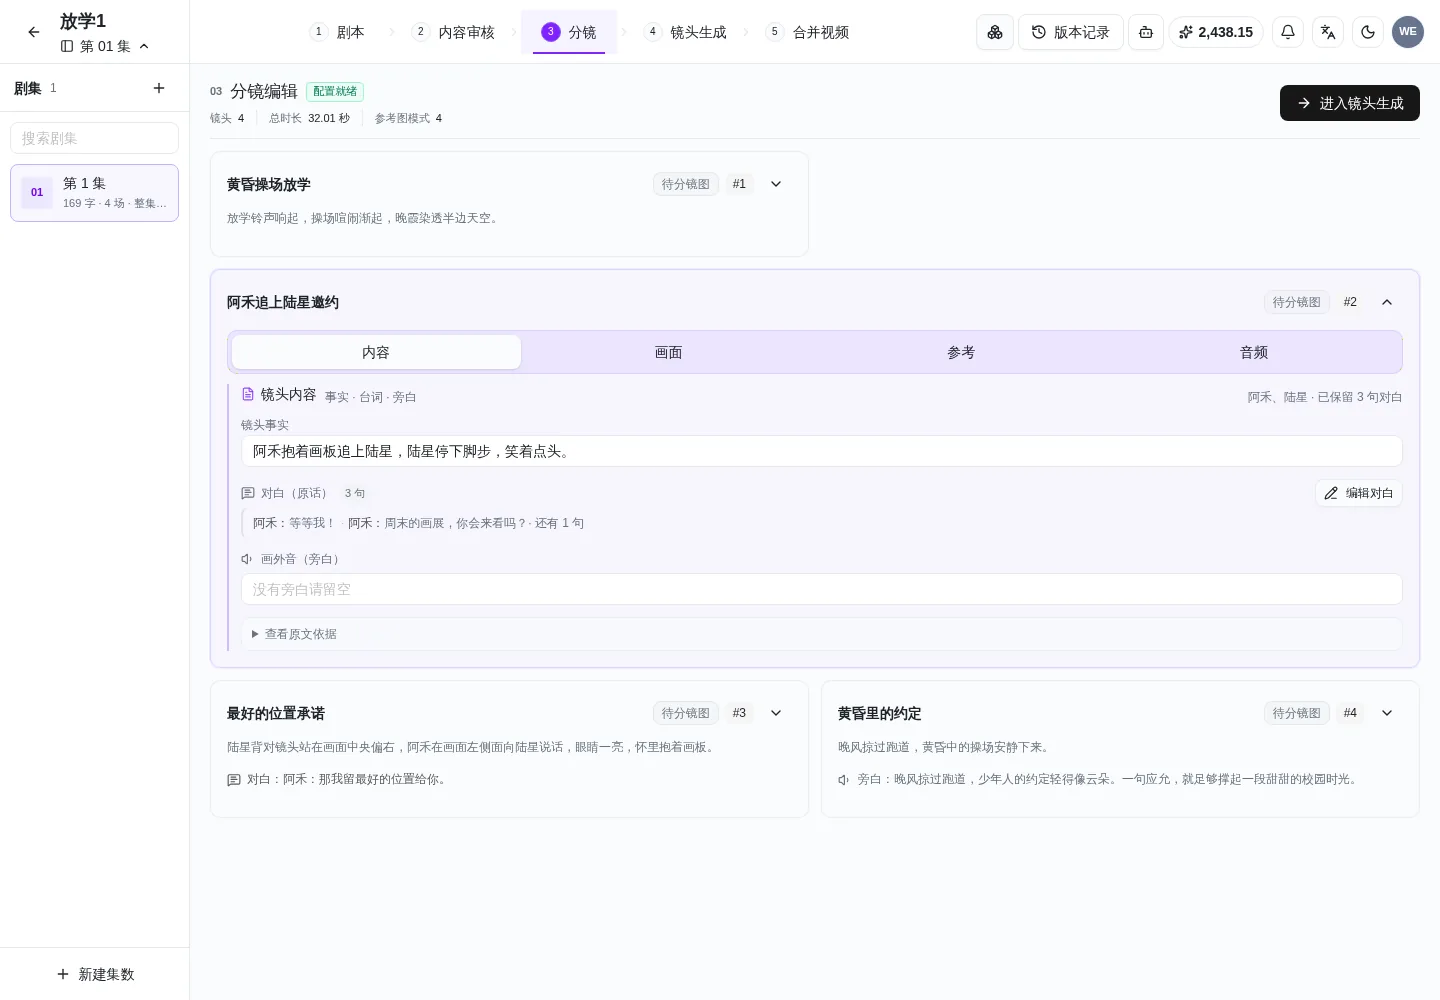Click the 镜头事实 text field
1440x1000 pixels.
[821, 451]
